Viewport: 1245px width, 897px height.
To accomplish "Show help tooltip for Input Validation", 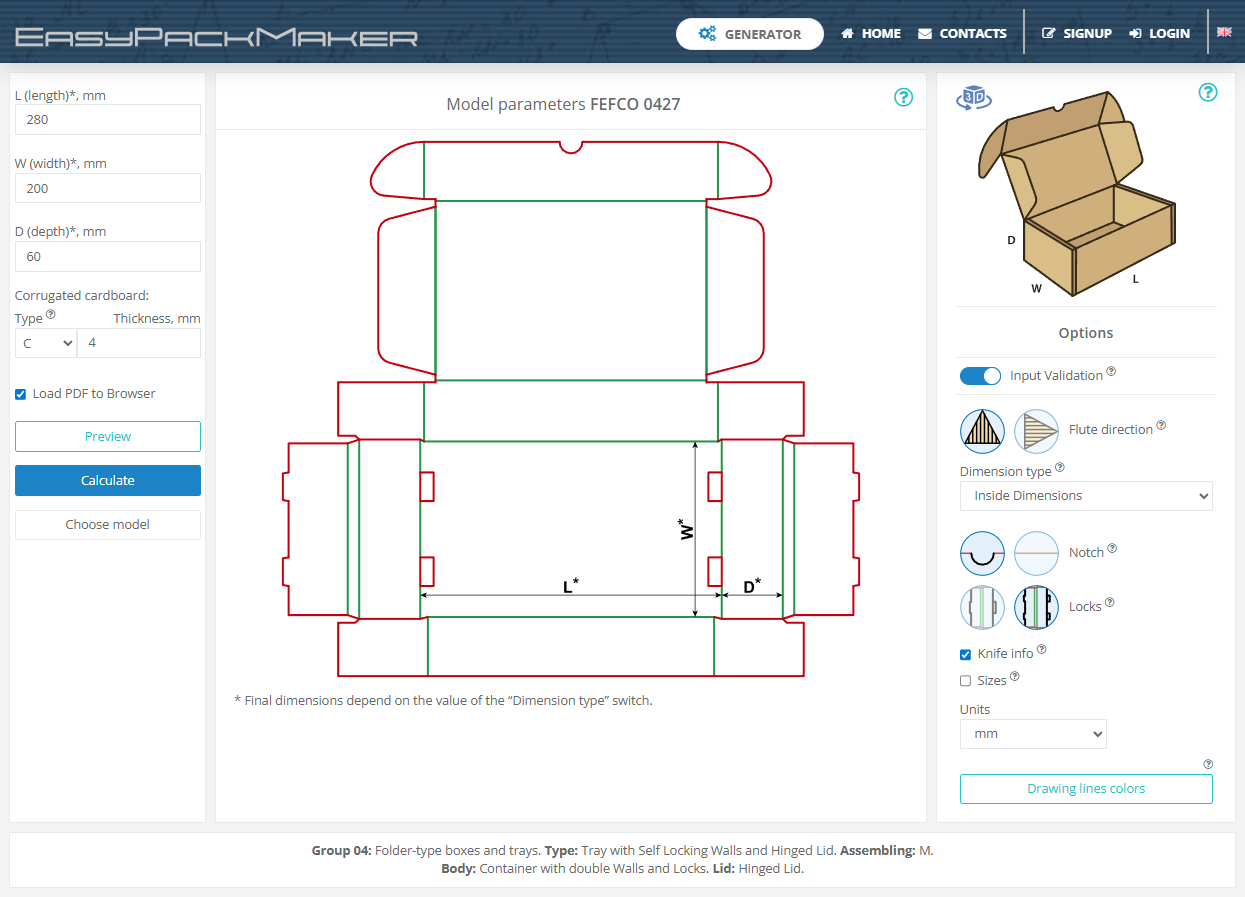I will (1111, 371).
